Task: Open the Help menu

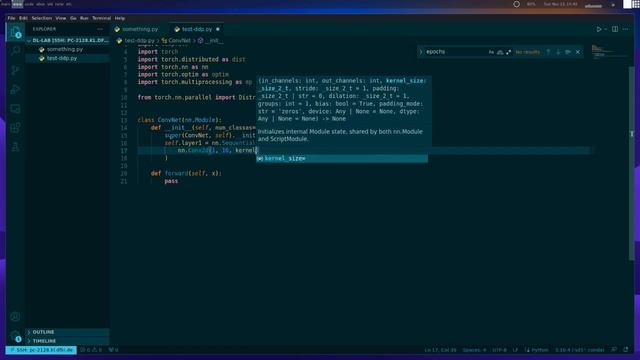Action: click(120, 18)
